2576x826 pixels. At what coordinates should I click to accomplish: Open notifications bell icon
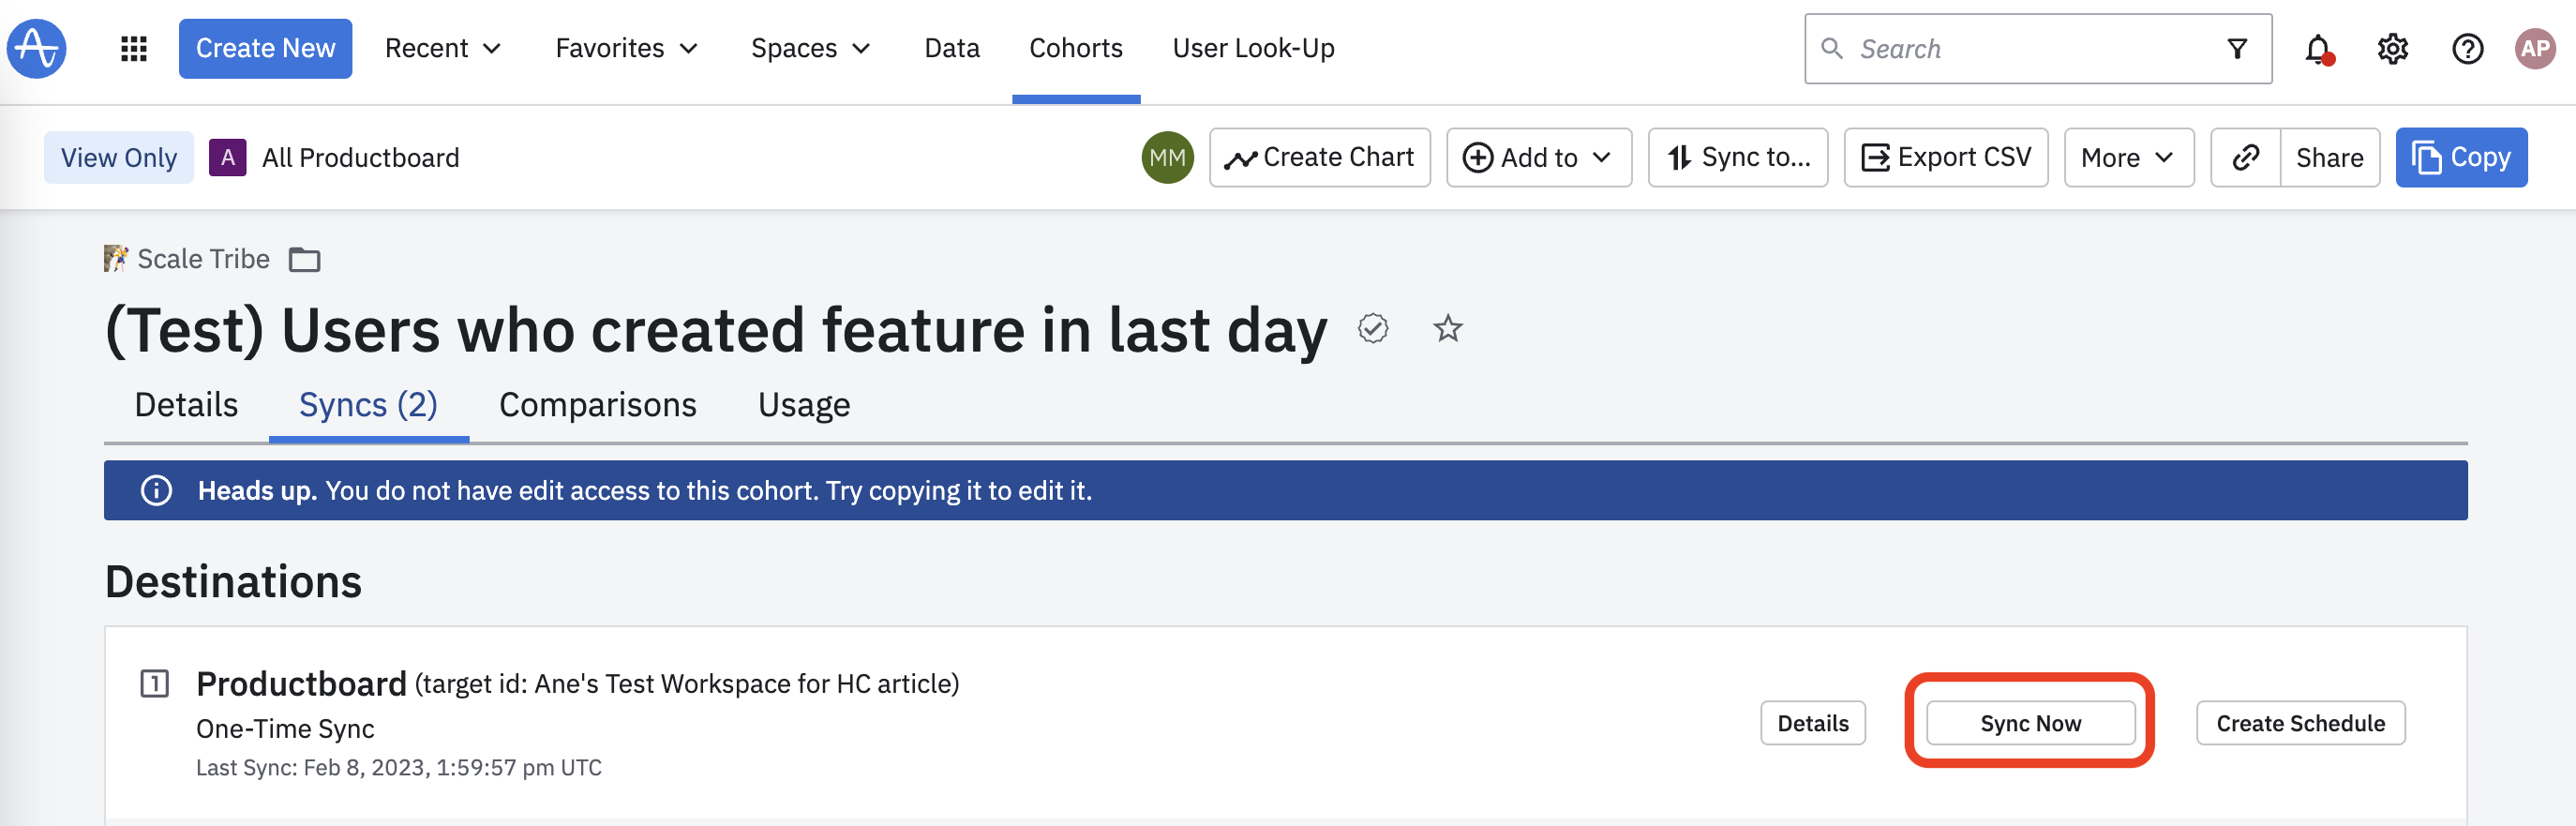click(x=2318, y=49)
